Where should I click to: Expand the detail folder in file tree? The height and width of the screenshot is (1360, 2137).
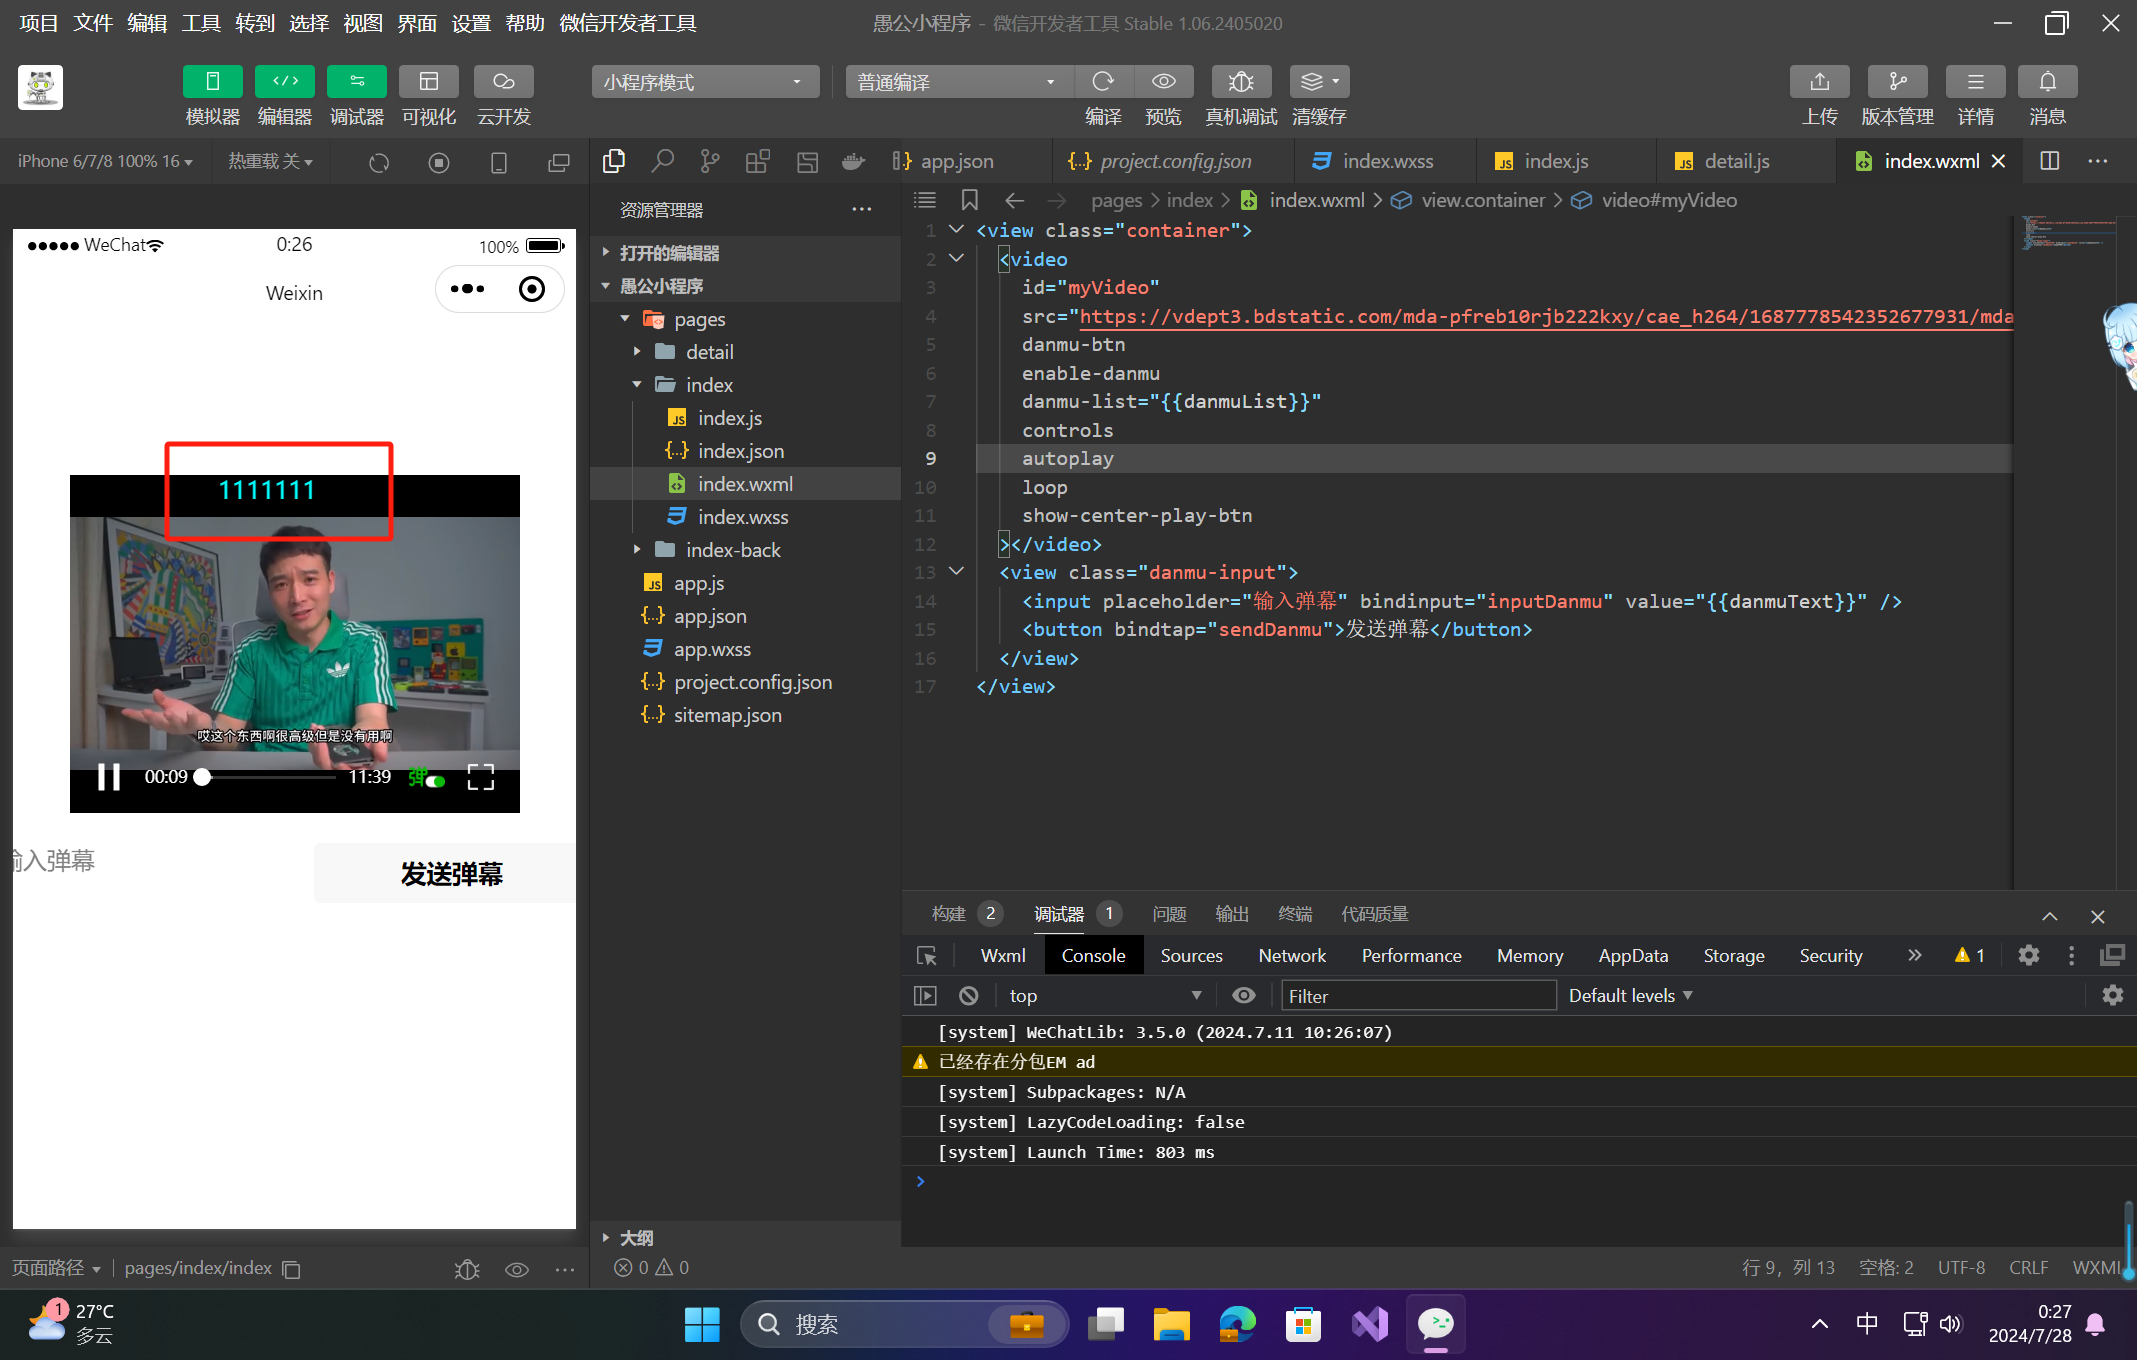point(709,352)
